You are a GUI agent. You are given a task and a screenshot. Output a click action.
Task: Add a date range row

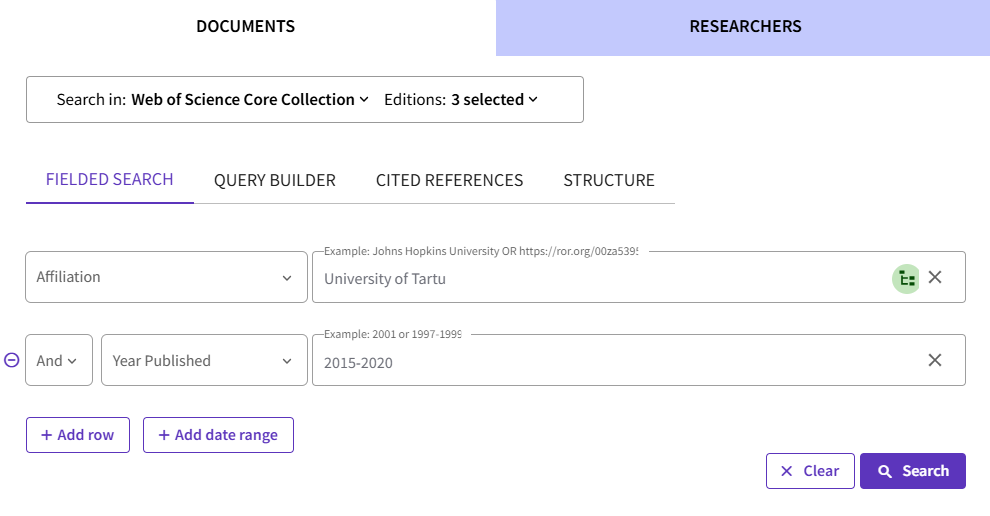[x=218, y=435]
